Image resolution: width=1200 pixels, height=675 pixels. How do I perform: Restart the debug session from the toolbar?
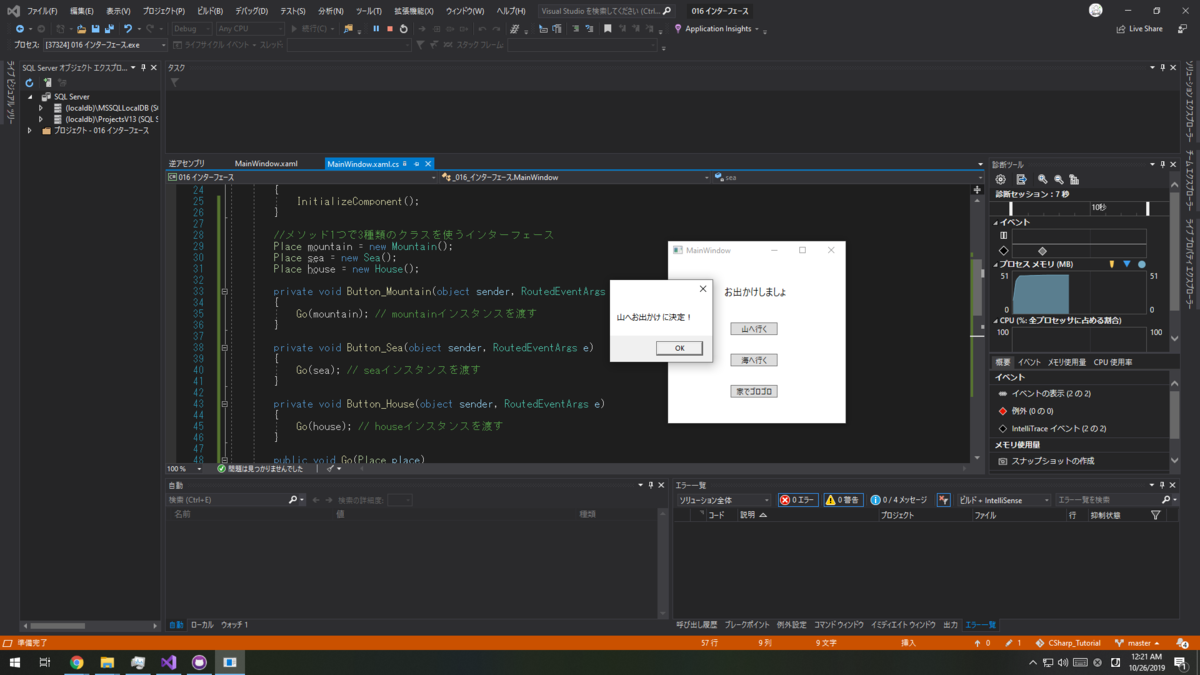[404, 29]
